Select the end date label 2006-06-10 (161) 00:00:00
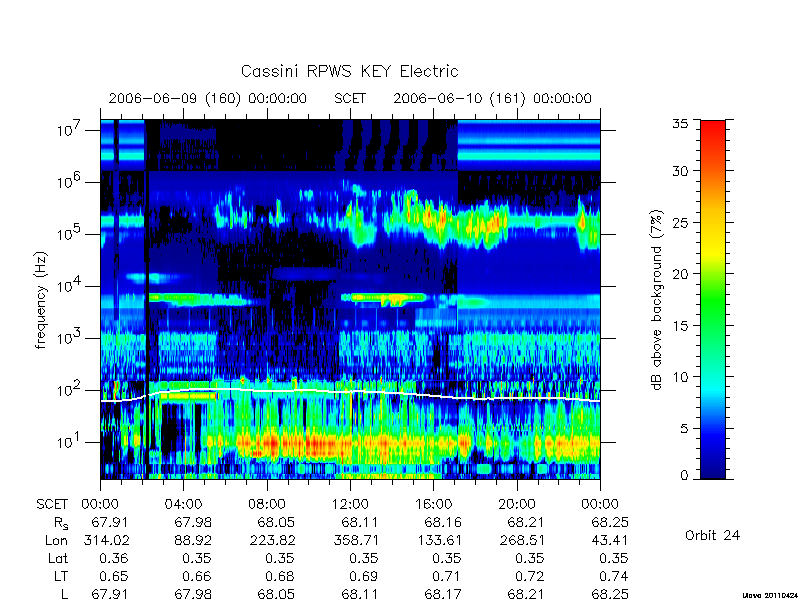Screen dimensions: 800x600 pyautogui.click(x=492, y=98)
